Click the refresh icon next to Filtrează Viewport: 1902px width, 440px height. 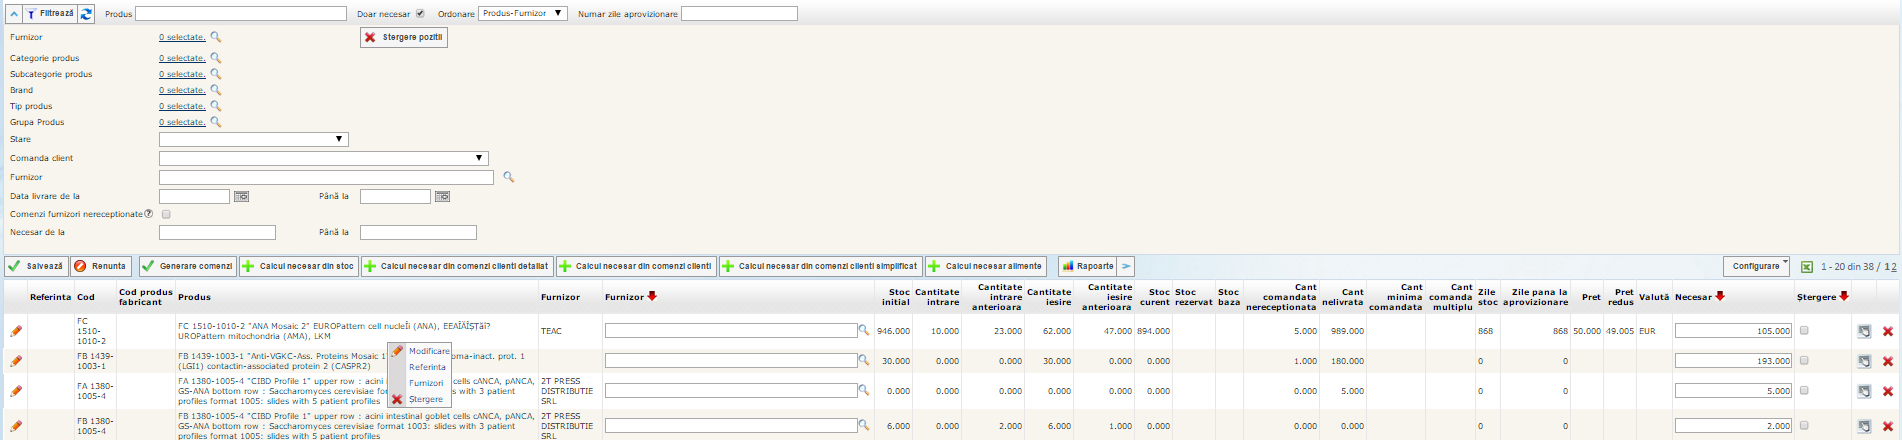[87, 14]
